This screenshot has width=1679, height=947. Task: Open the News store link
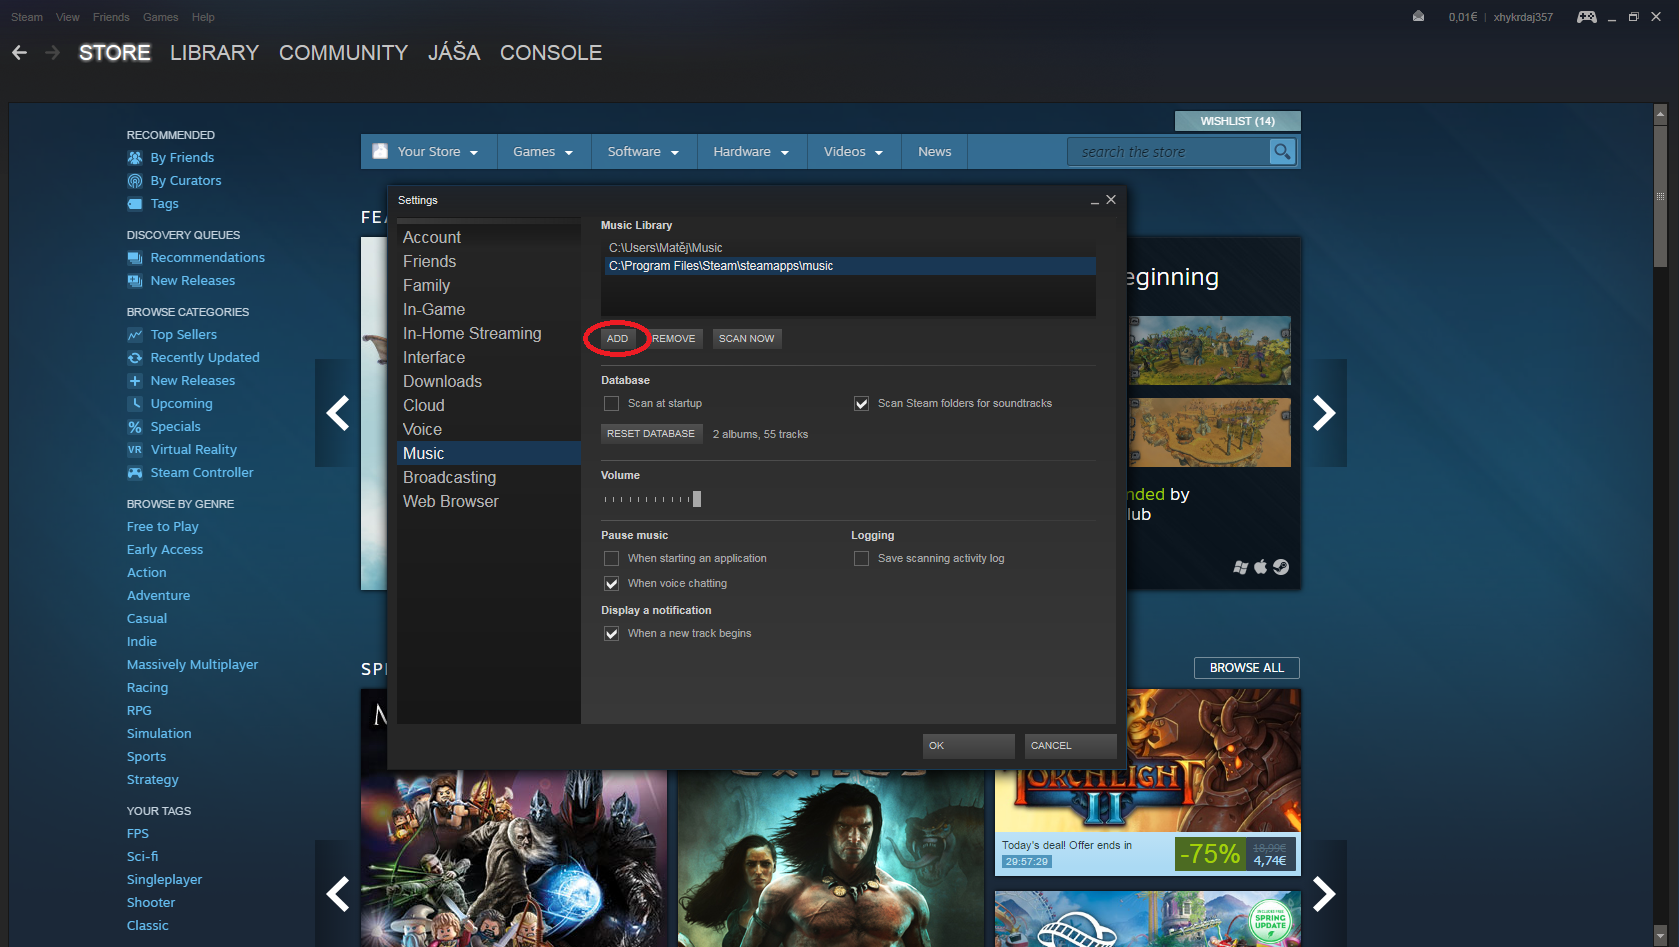[935, 152]
